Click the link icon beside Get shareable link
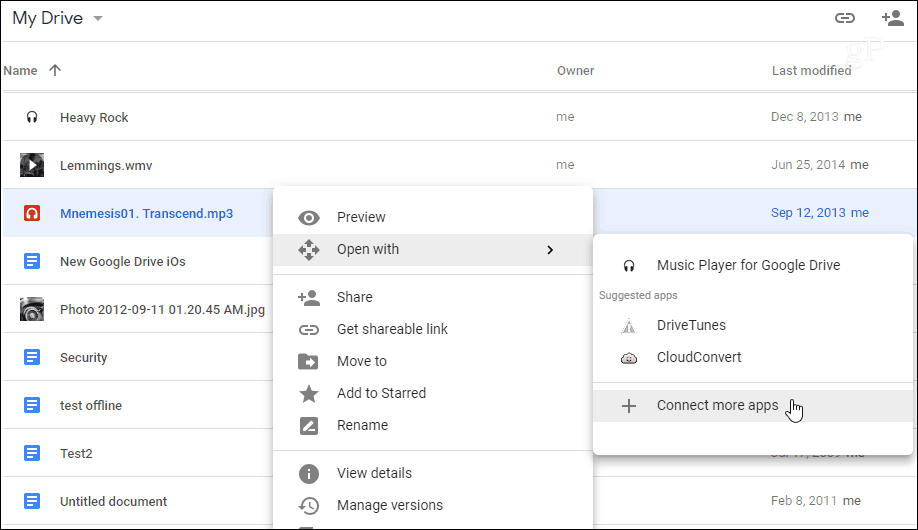Viewport: 918px width, 530px height. (x=309, y=330)
